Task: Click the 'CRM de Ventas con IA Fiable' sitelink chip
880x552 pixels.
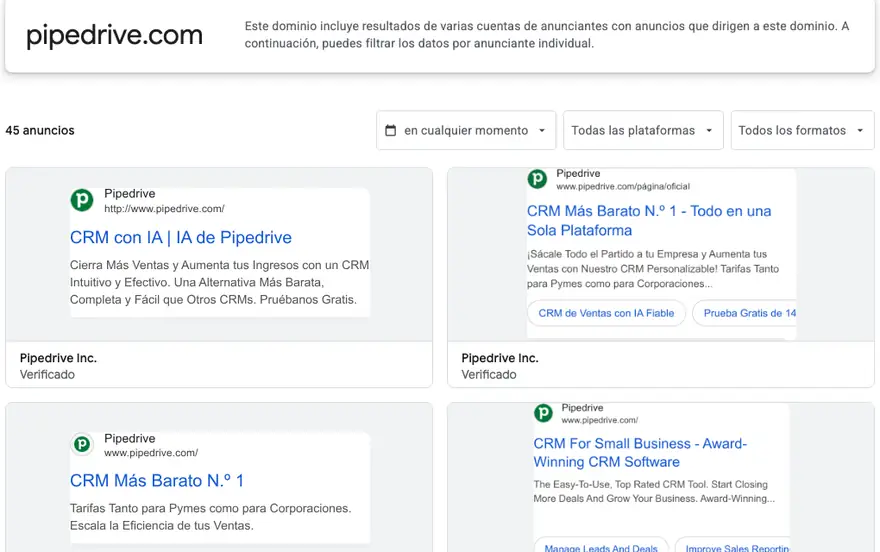Action: point(606,313)
